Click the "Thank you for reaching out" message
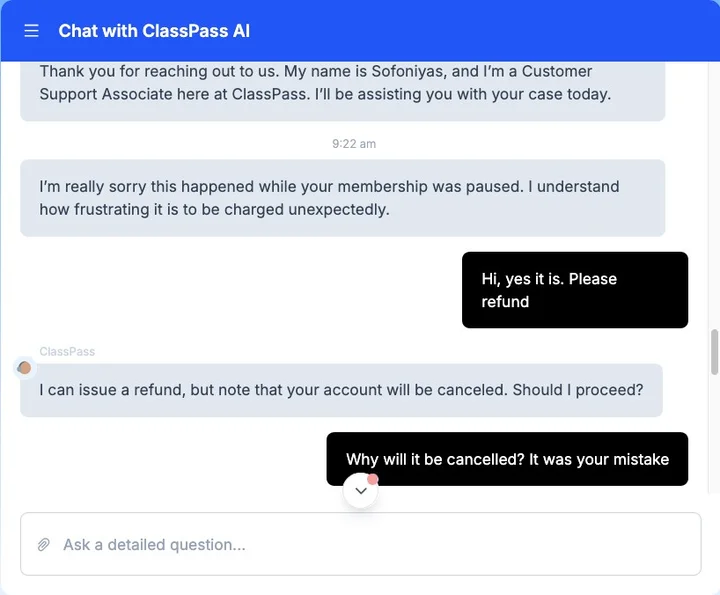Viewport: 720px width, 595px height. (x=342, y=83)
